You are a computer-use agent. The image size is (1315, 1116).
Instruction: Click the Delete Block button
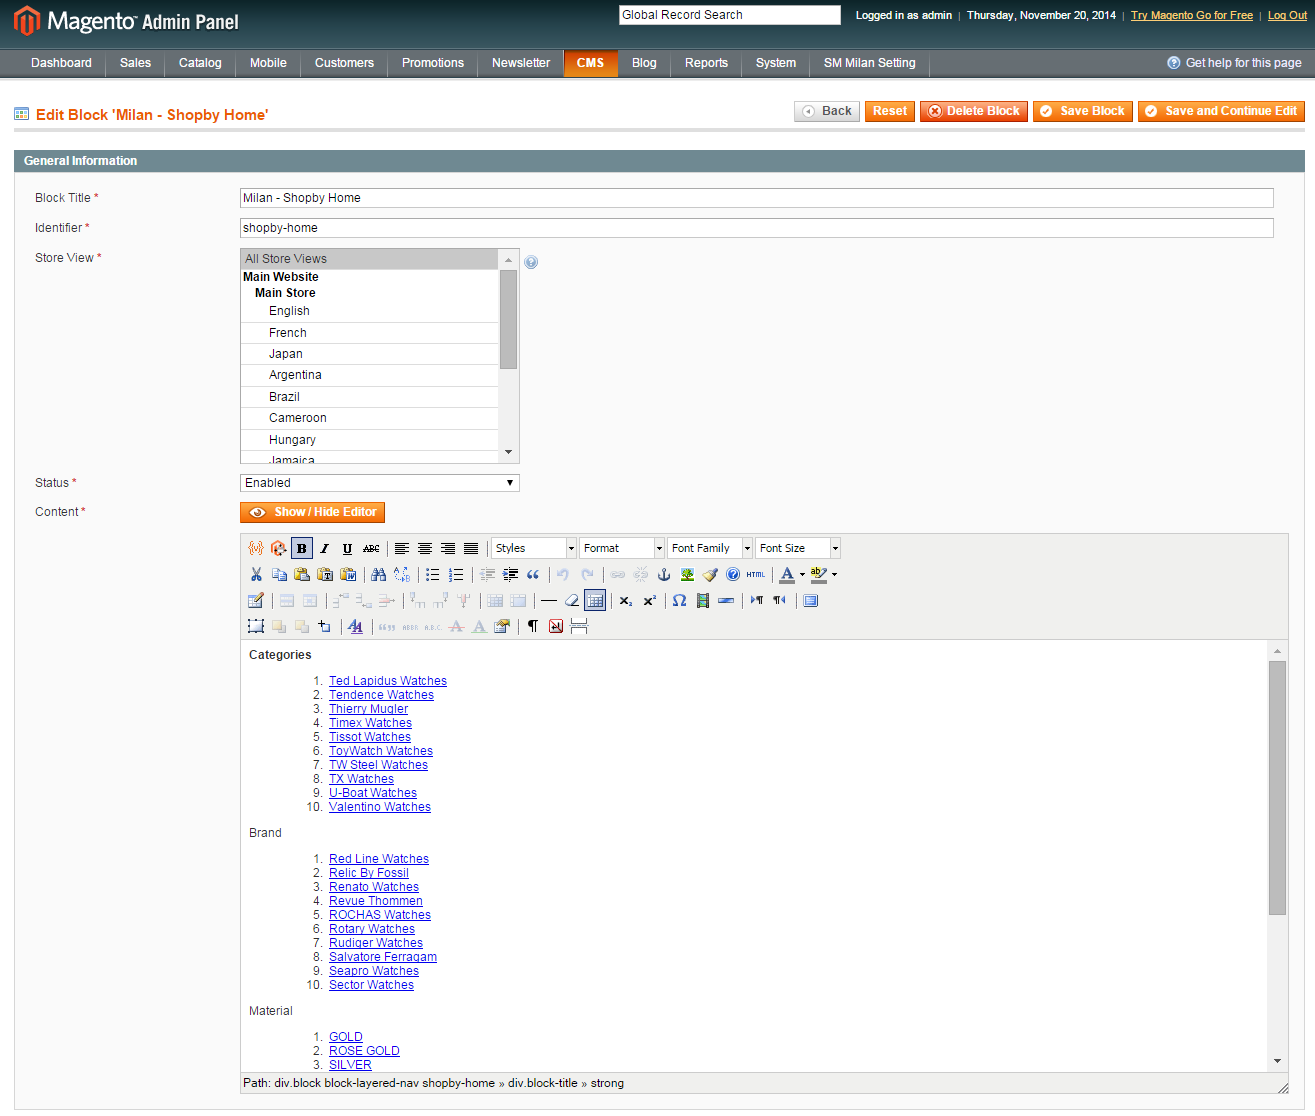(974, 111)
